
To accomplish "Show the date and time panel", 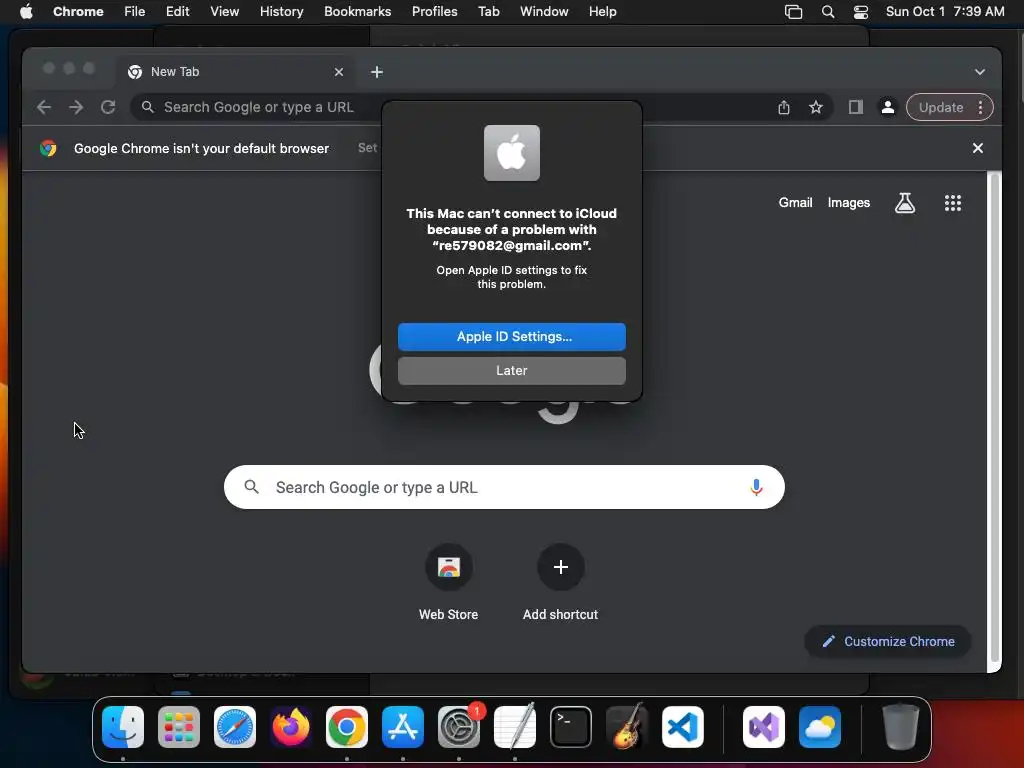I will point(945,11).
